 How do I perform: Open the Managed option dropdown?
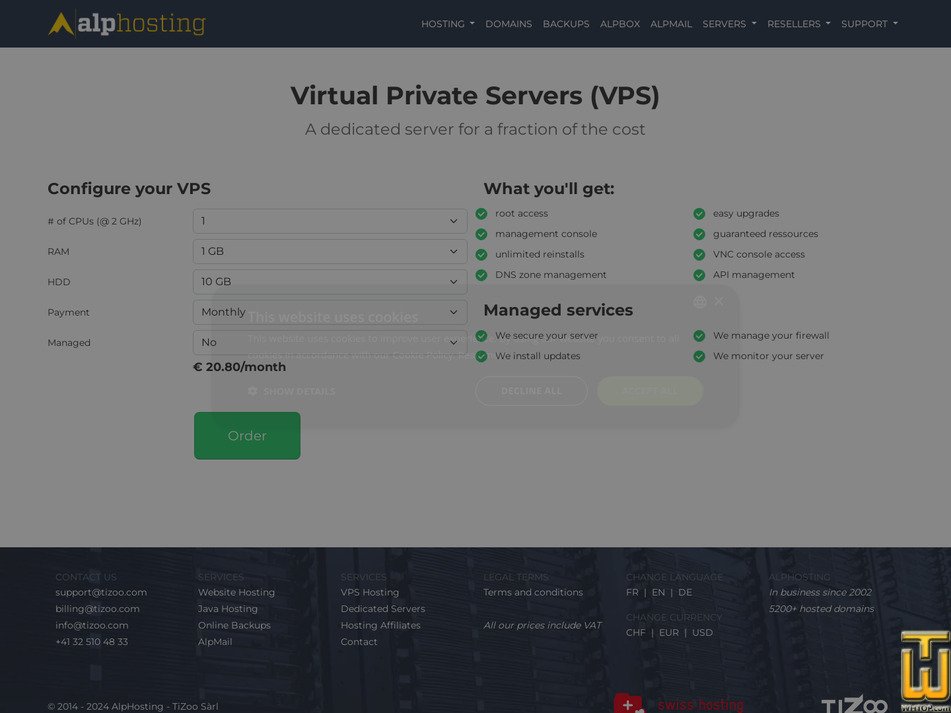point(330,343)
